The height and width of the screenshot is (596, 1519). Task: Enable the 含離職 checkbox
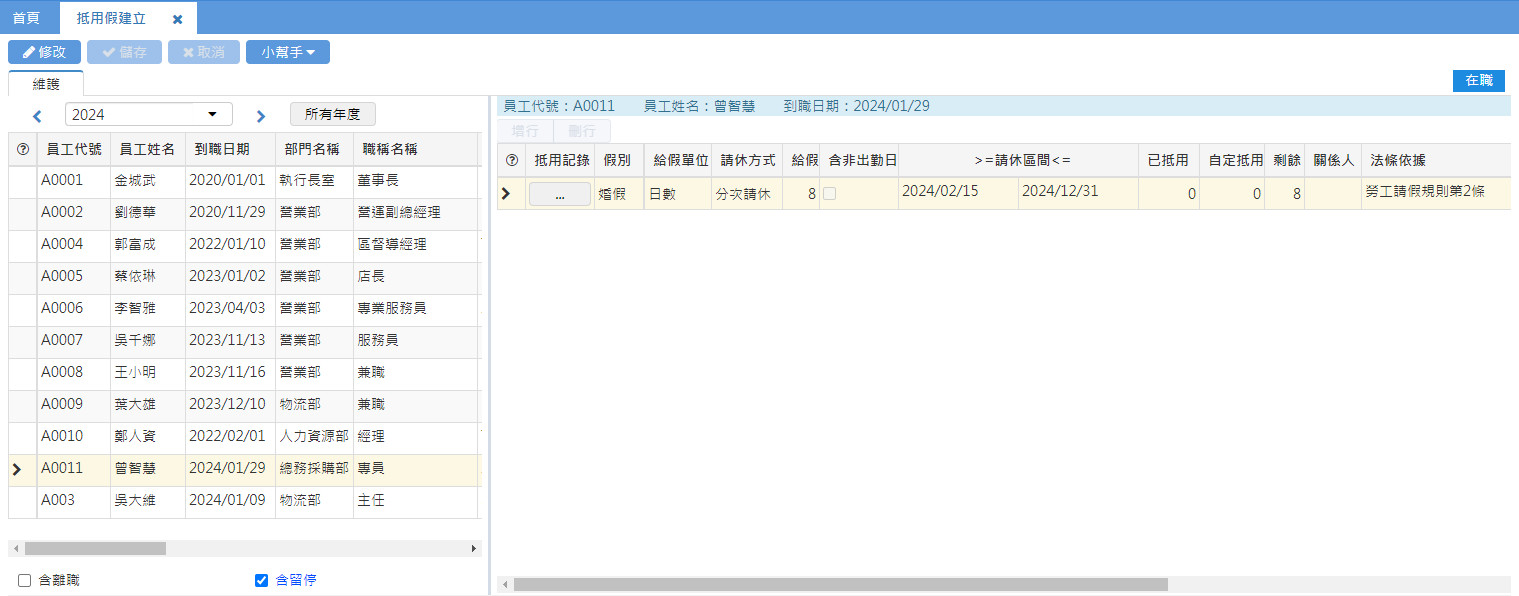coord(25,580)
